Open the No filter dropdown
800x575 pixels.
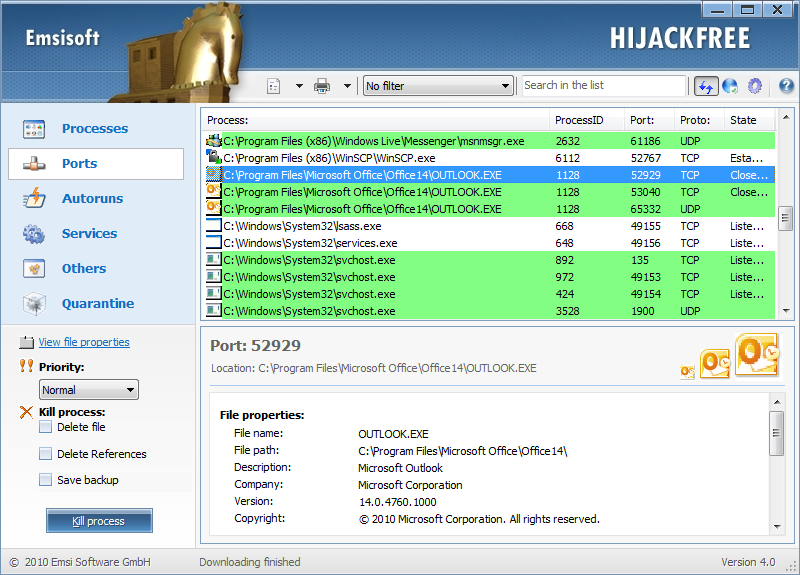pyautogui.click(x=438, y=86)
